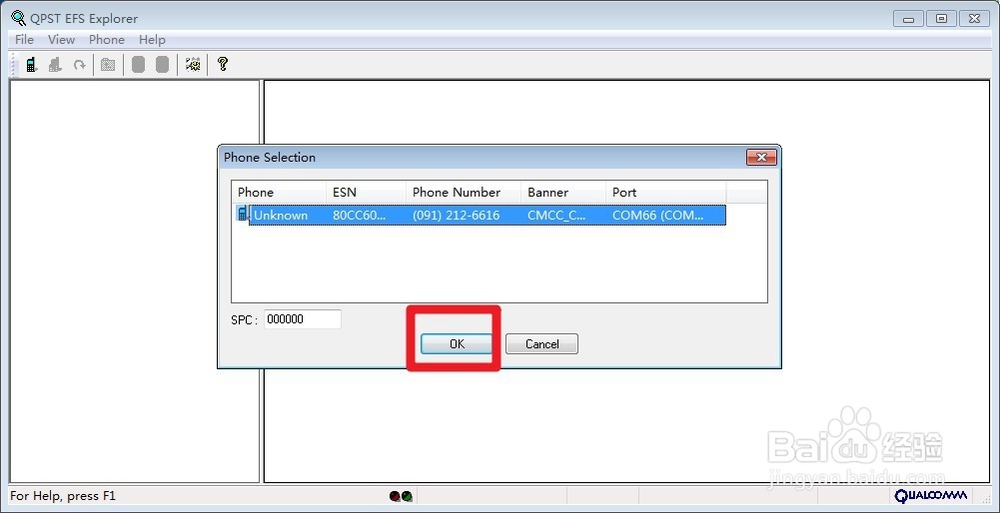Click the COM66 port cell
The image size is (1000, 513).
click(x=658, y=215)
